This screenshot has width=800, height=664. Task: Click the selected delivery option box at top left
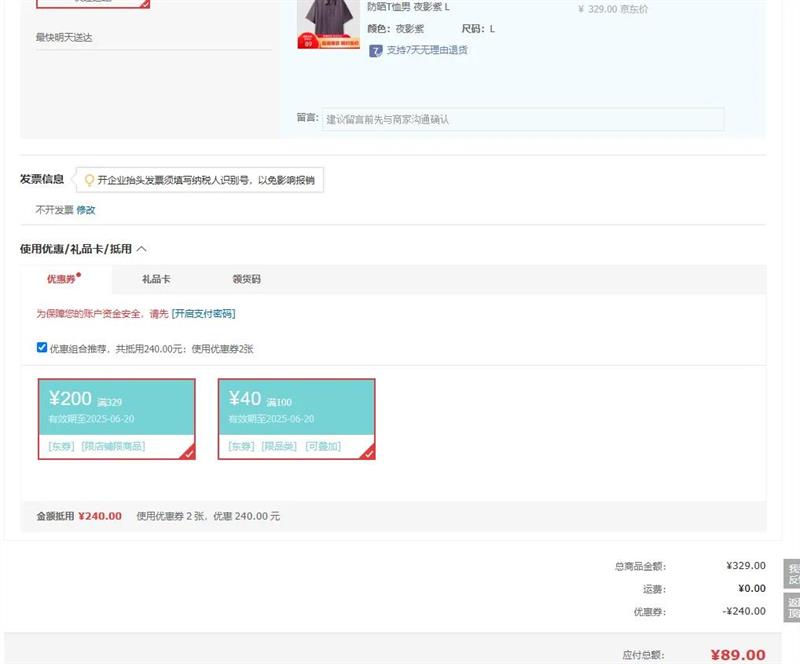[x=93, y=4]
